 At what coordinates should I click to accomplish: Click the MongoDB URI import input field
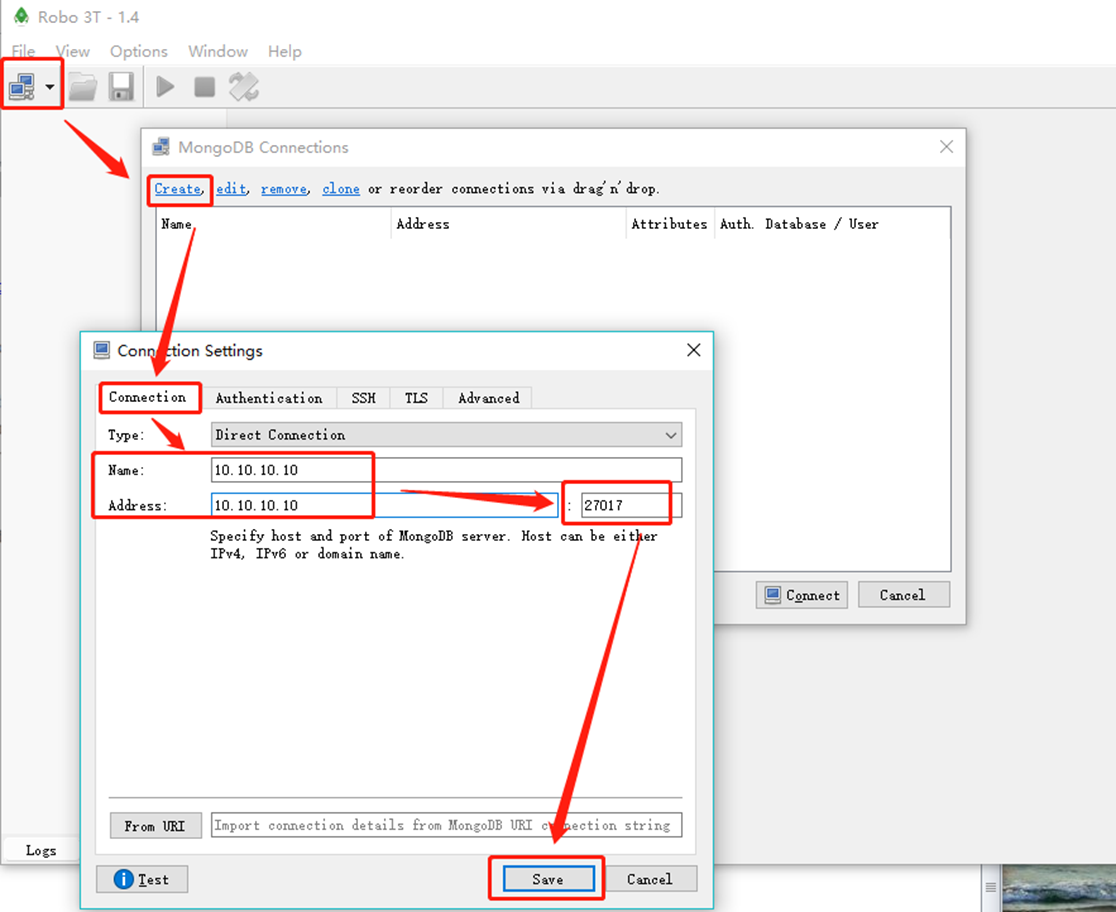[446, 825]
